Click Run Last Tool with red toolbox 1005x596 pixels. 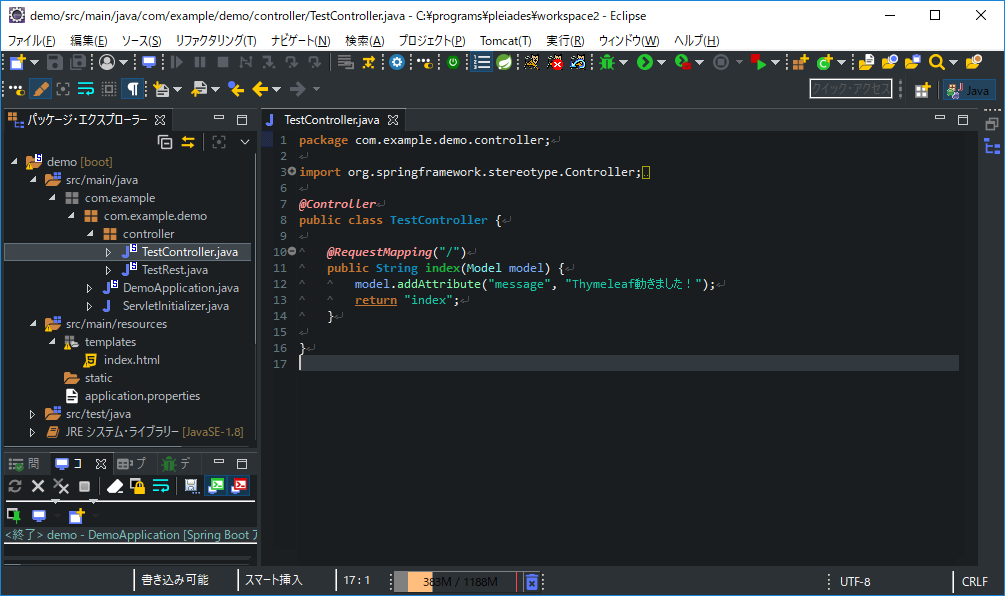click(x=683, y=62)
